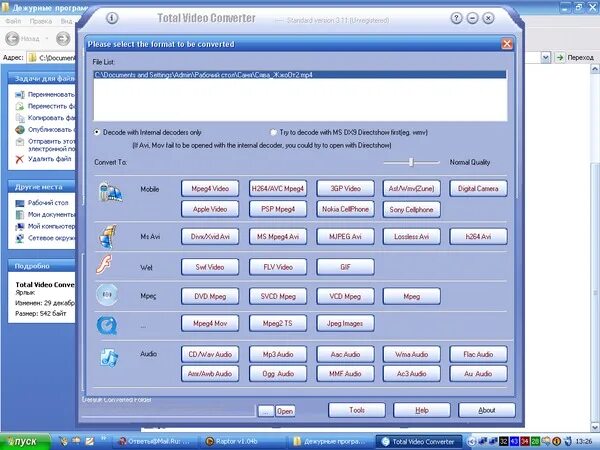Pick Digital Camera format
This screenshot has width=600, height=450.
(x=478, y=189)
